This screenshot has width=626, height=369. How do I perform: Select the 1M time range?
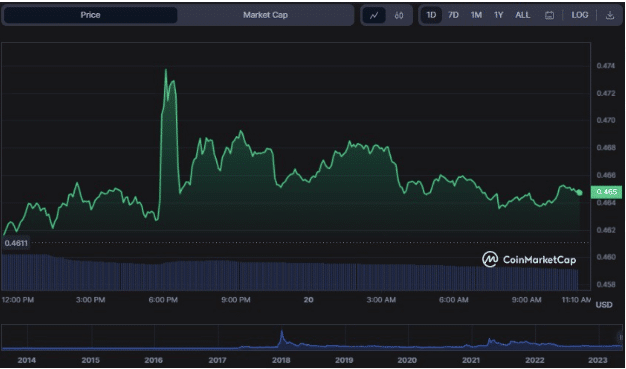476,15
